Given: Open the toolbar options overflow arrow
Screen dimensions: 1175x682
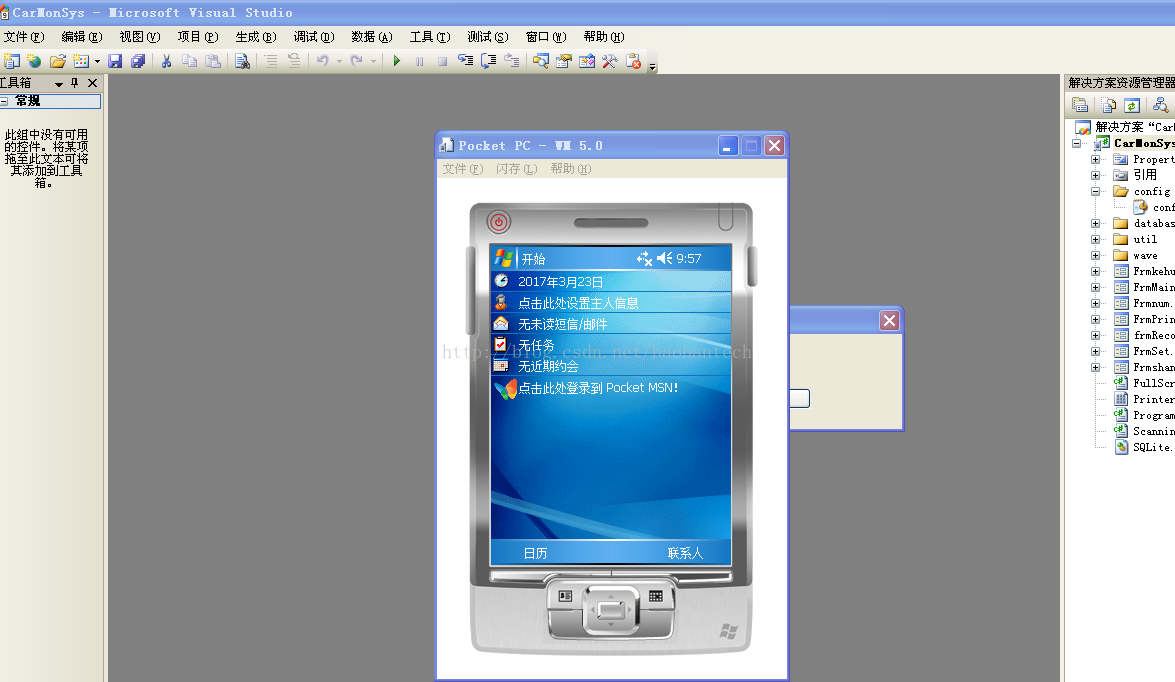Looking at the screenshot, I should click(653, 65).
